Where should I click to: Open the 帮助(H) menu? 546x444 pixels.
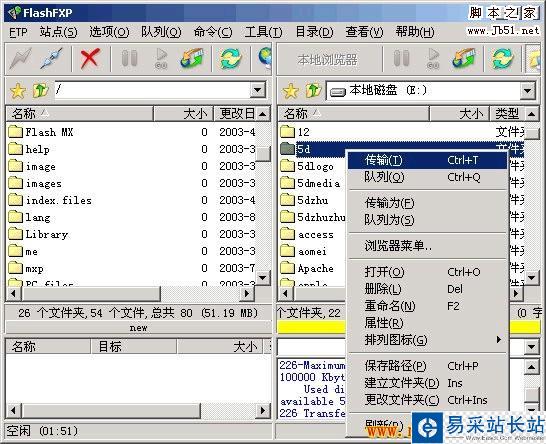coord(415,32)
